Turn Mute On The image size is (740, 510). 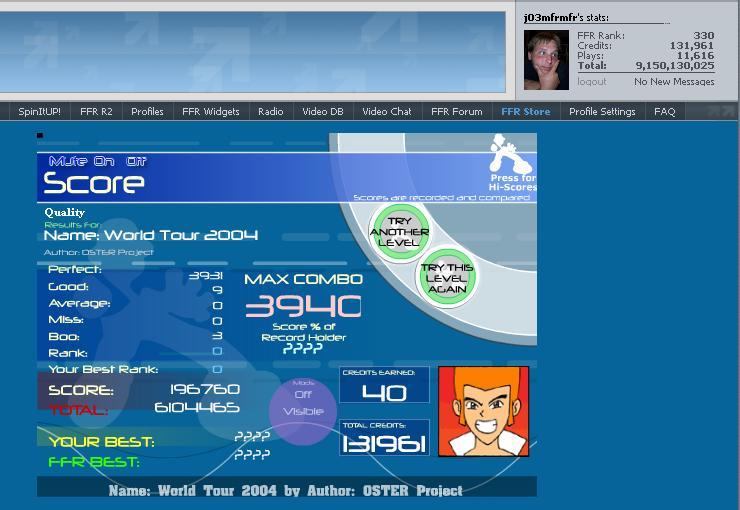click(x=104, y=161)
